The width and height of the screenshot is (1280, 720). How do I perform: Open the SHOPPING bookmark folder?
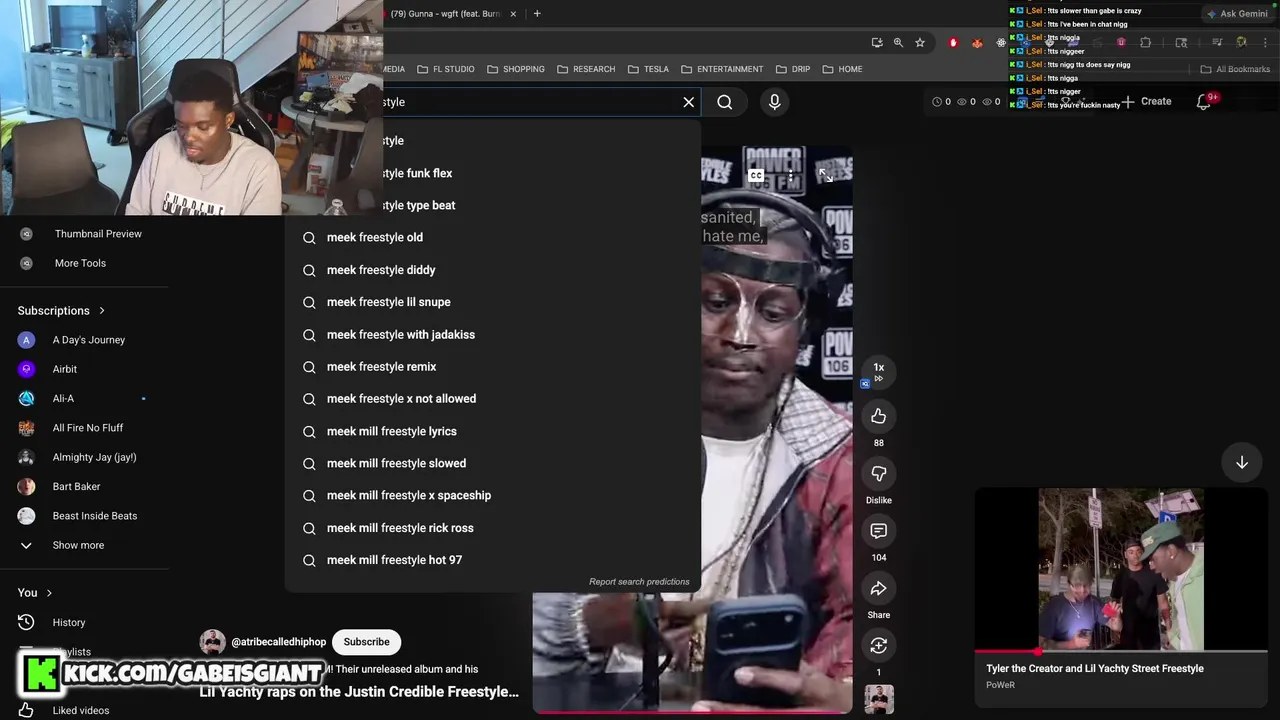tap(516, 69)
